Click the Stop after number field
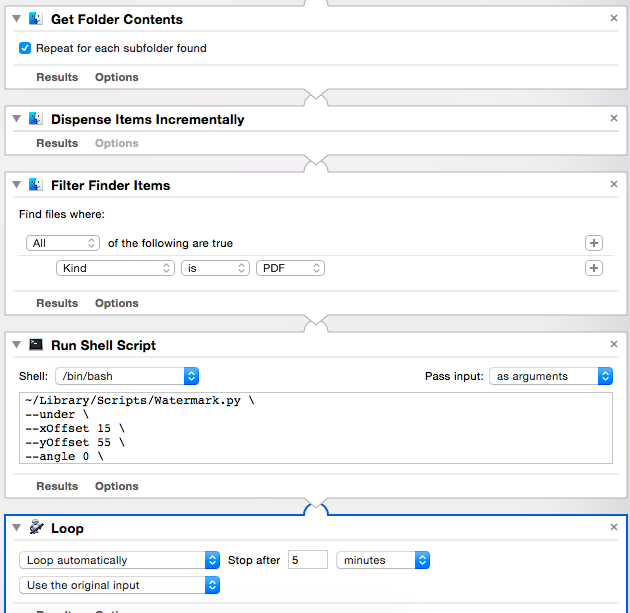Image resolution: width=630 pixels, height=613 pixels. [308, 560]
